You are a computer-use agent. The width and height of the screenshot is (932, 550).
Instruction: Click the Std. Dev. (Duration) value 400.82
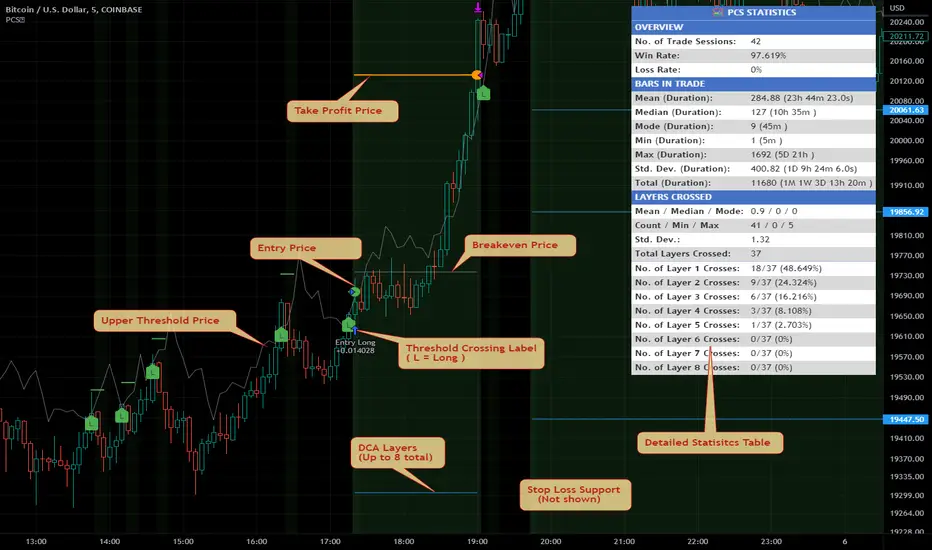804,169
